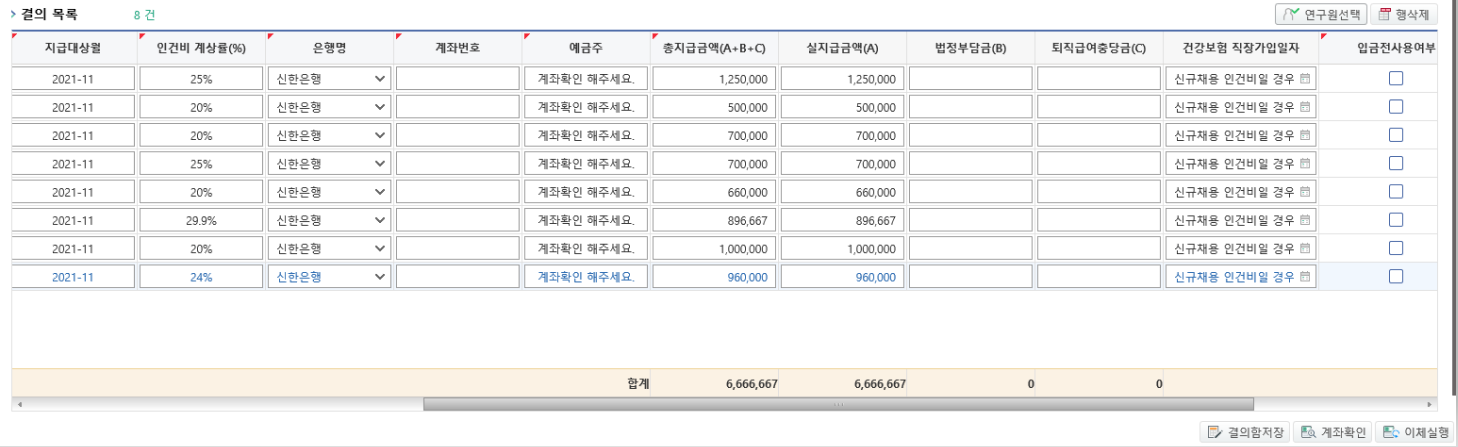This screenshot has height=447, width=1458.
Task: Tick the checkbox in the 25% 700,000 row
Action: (x=1396, y=163)
